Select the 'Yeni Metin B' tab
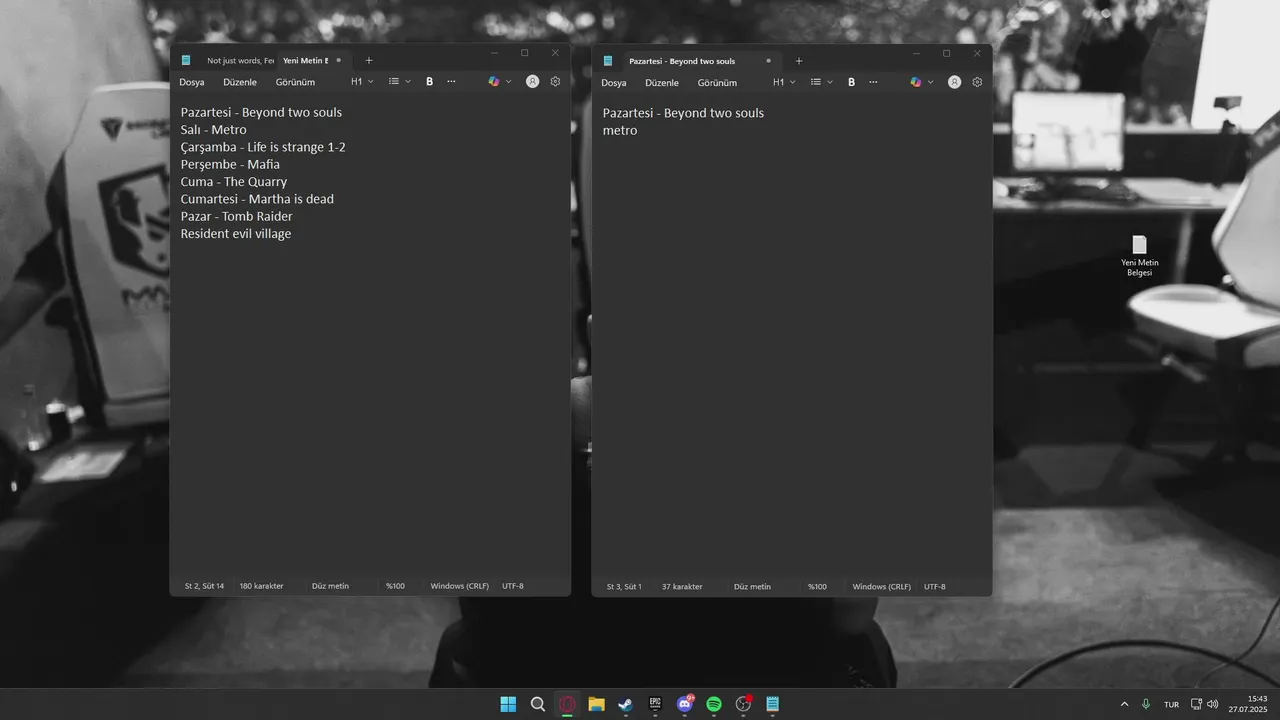This screenshot has height=720, width=1280. [305, 61]
